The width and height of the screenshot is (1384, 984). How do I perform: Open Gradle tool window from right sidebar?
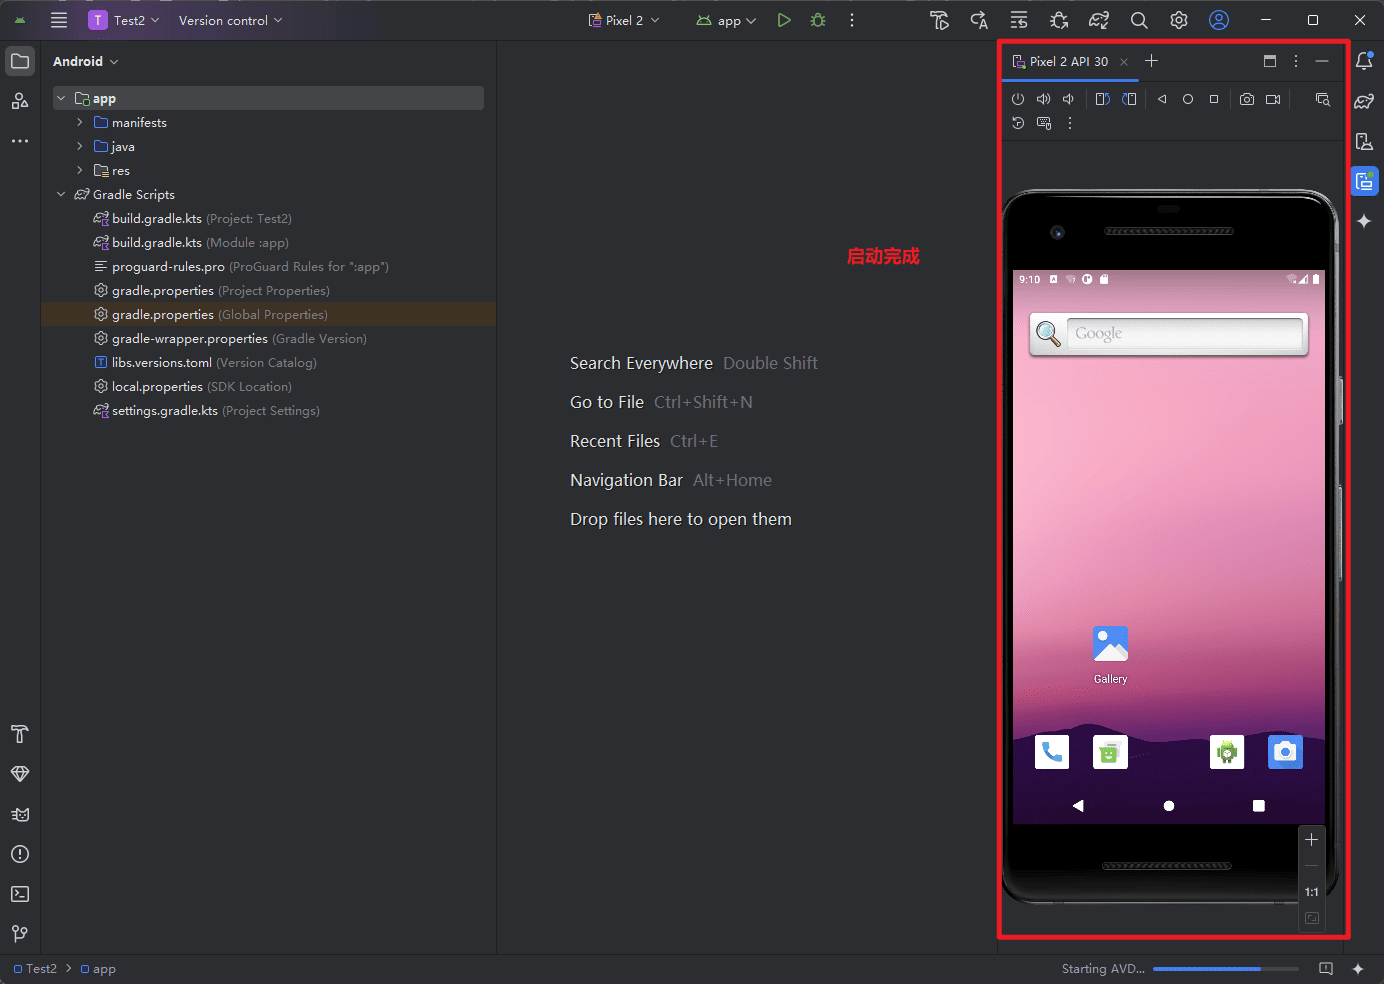tap(1364, 101)
